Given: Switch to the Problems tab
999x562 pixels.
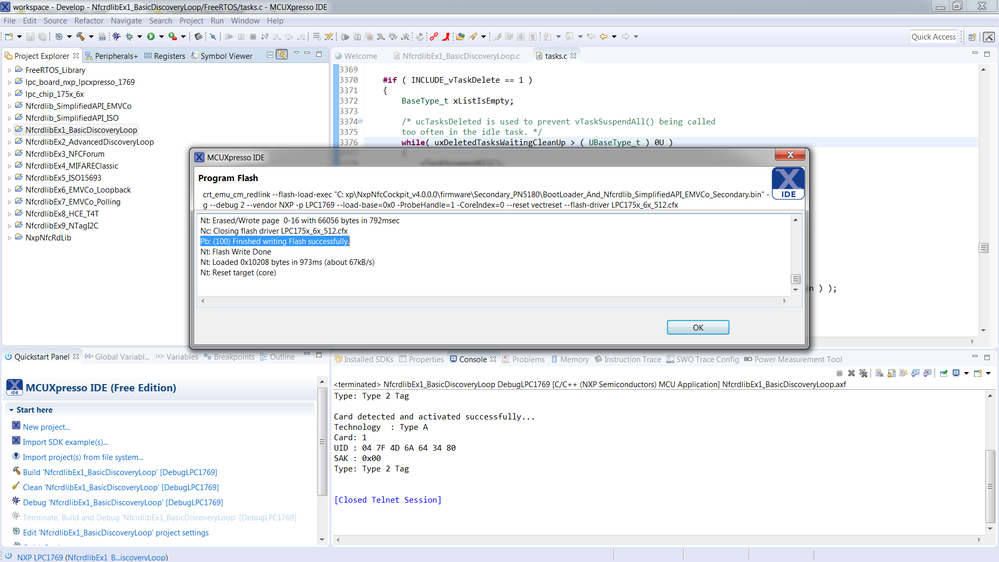Looking at the screenshot, I should [x=523, y=359].
